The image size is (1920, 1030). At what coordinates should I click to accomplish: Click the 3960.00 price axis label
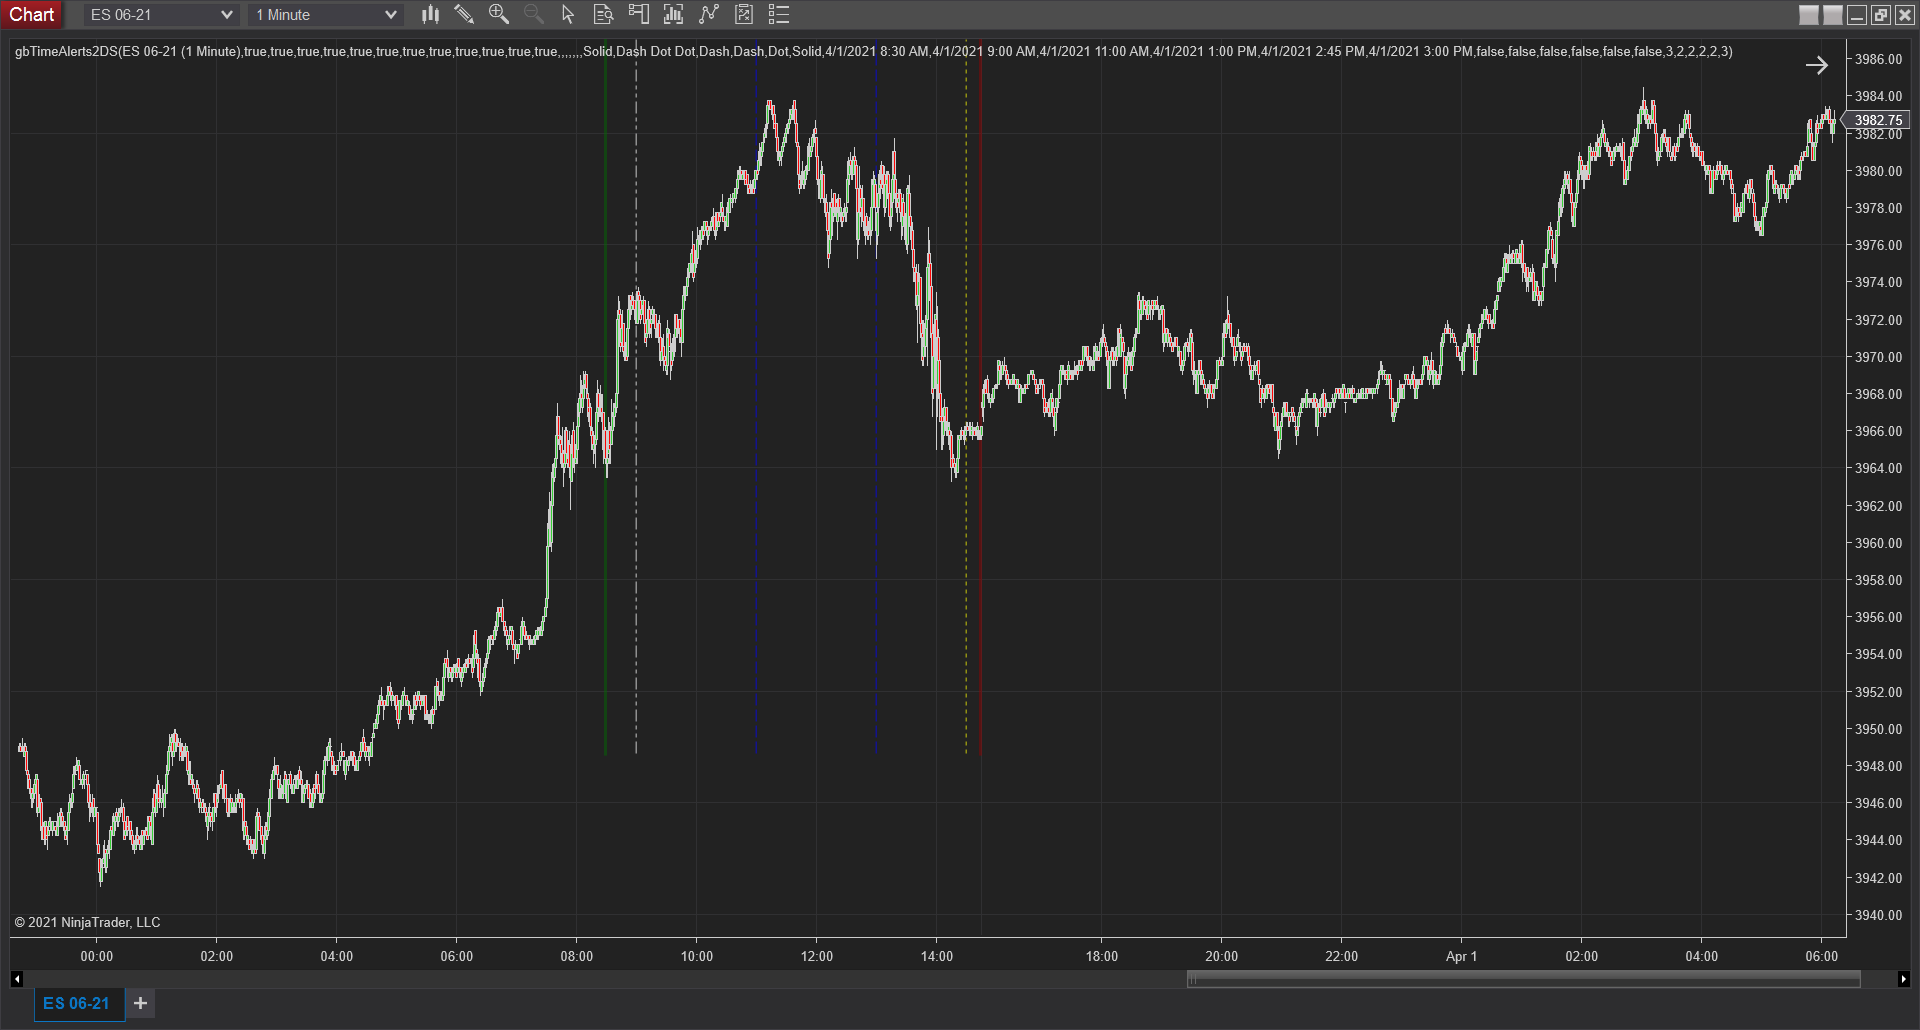point(1878,543)
